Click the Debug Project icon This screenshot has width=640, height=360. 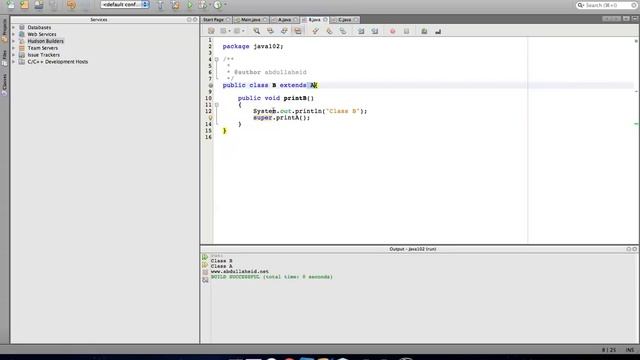click(x=202, y=5)
